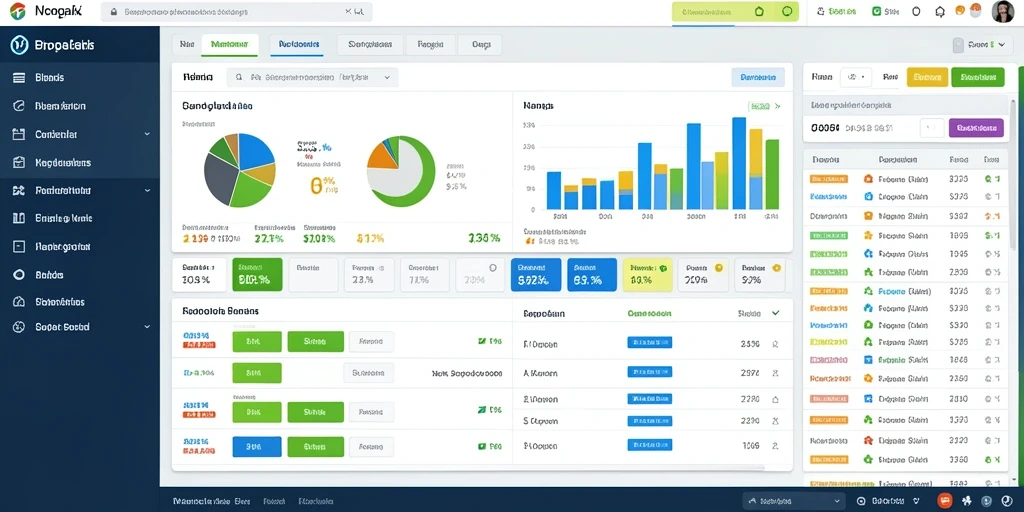Screen dimensions: 1024x512
Task: Switch to the blue-underlined second tab
Action: [x=298, y=44]
